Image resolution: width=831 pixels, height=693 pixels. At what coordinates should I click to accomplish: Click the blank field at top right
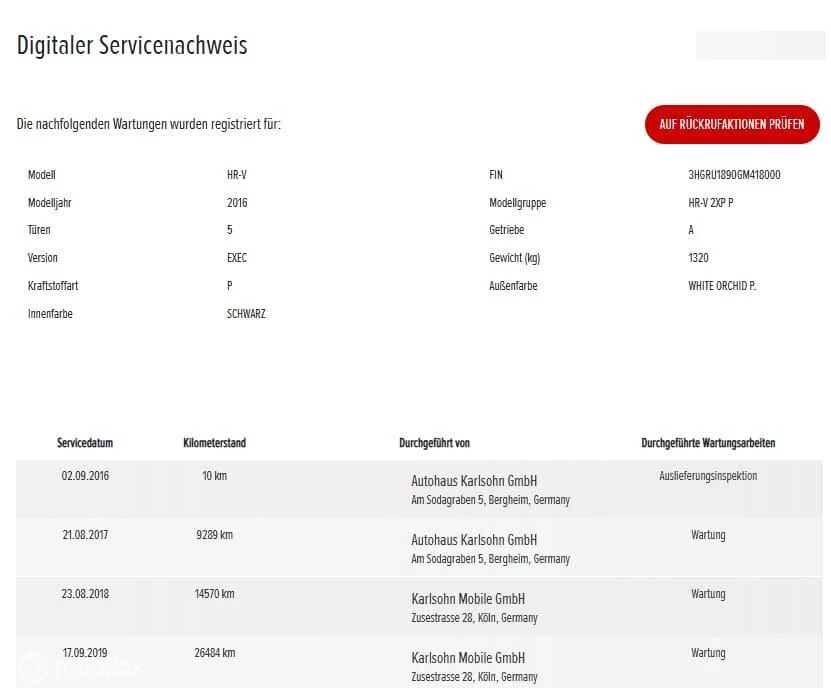[x=760, y=45]
